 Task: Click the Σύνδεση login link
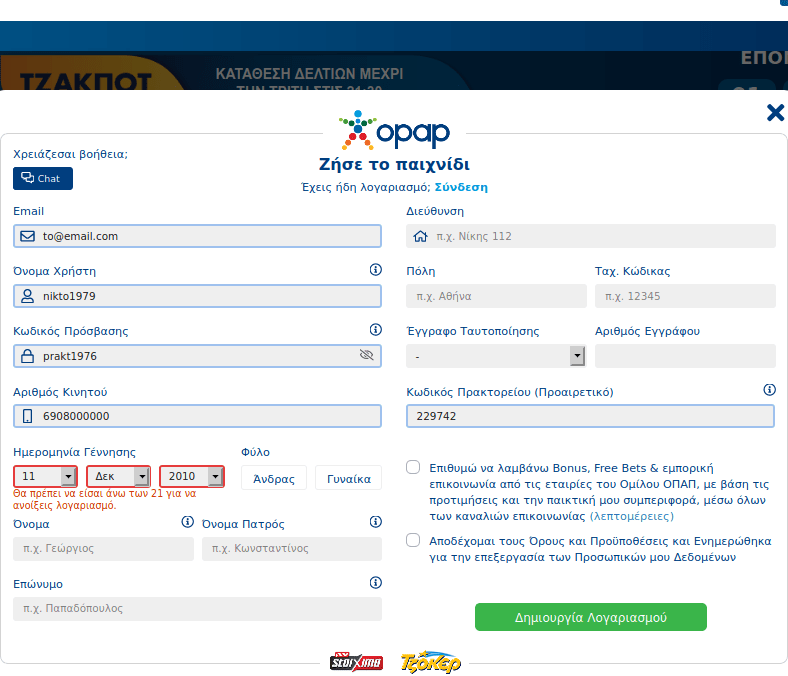coord(461,187)
